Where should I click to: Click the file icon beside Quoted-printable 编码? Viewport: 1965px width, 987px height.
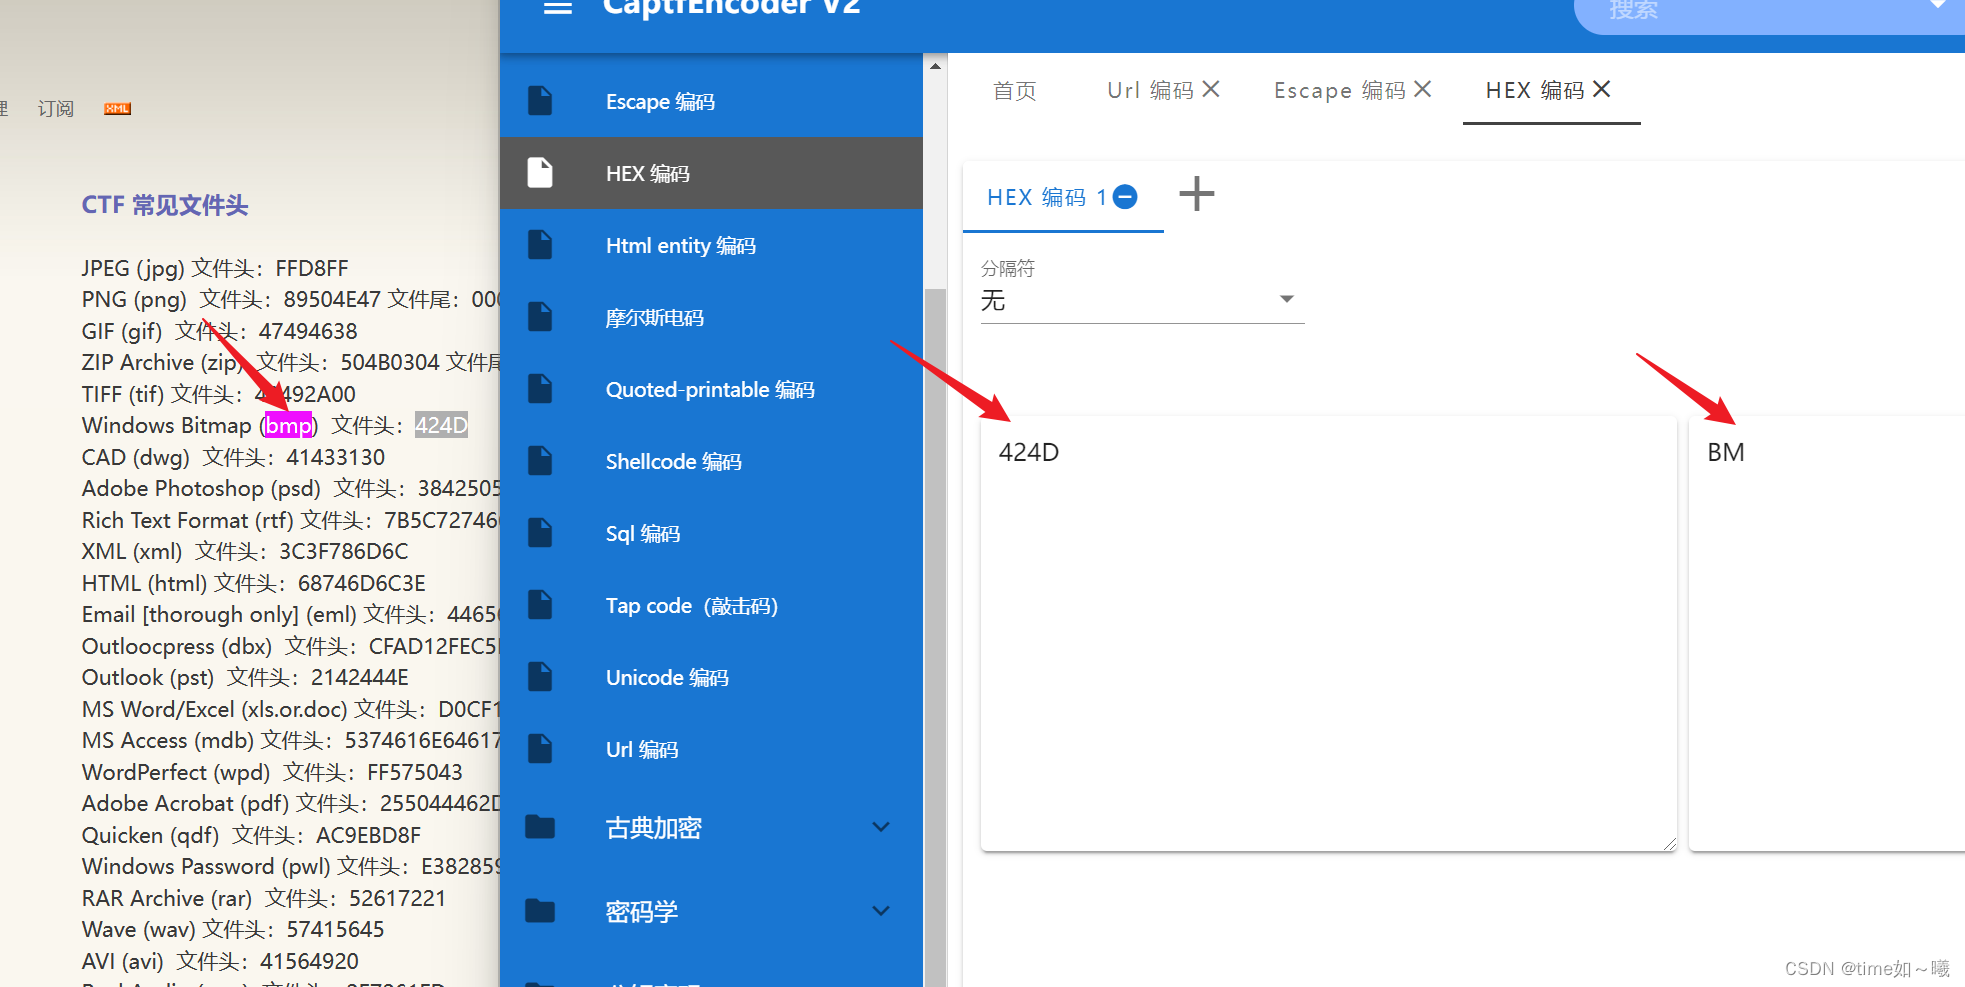pyautogui.click(x=540, y=389)
